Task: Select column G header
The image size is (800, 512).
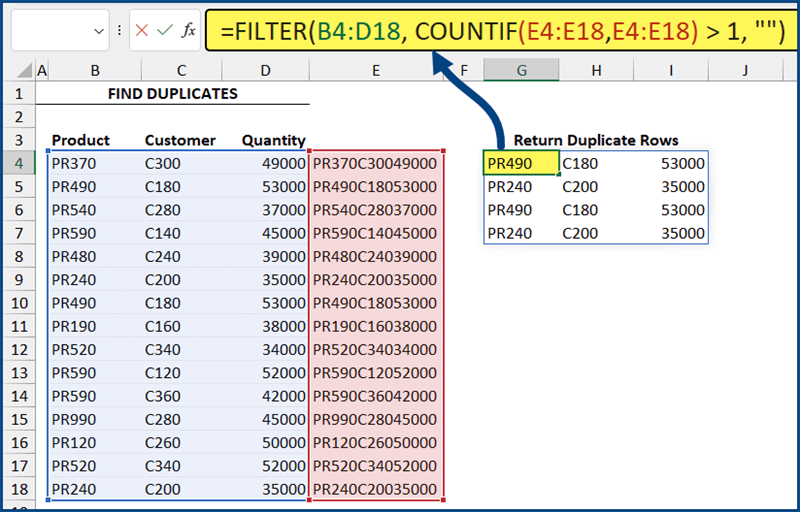Action: point(522,70)
